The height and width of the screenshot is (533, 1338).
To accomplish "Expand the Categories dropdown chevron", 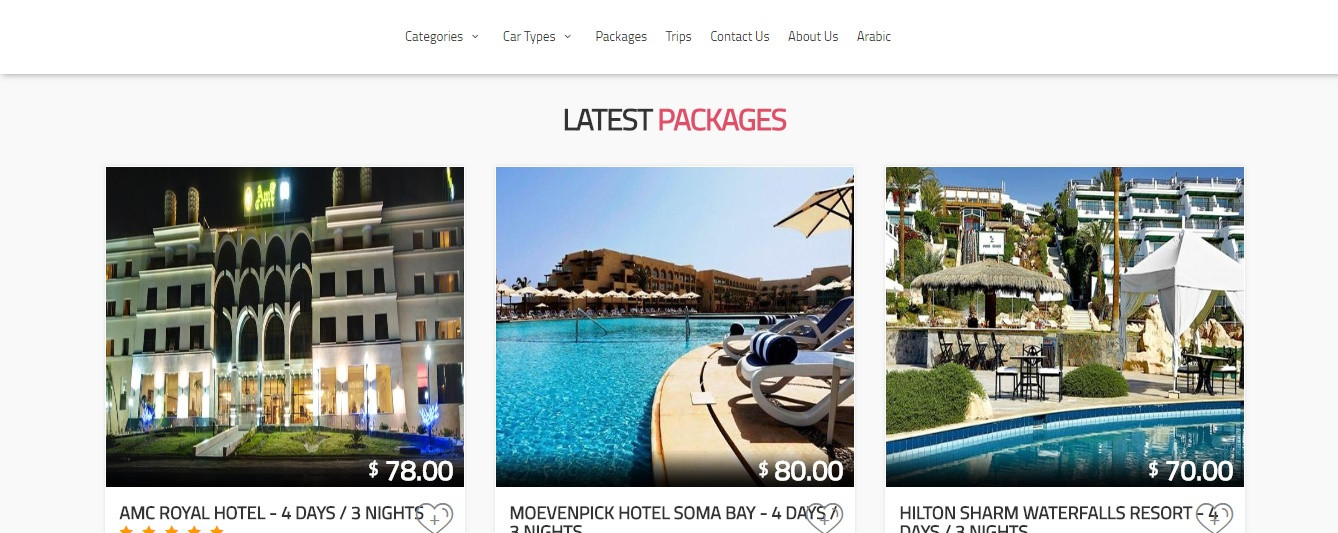I will [x=475, y=37].
